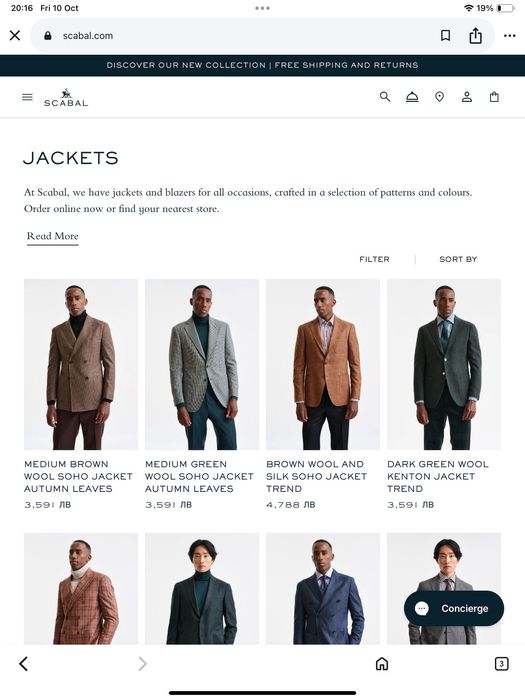Open the concierge bell icon

coord(412,97)
